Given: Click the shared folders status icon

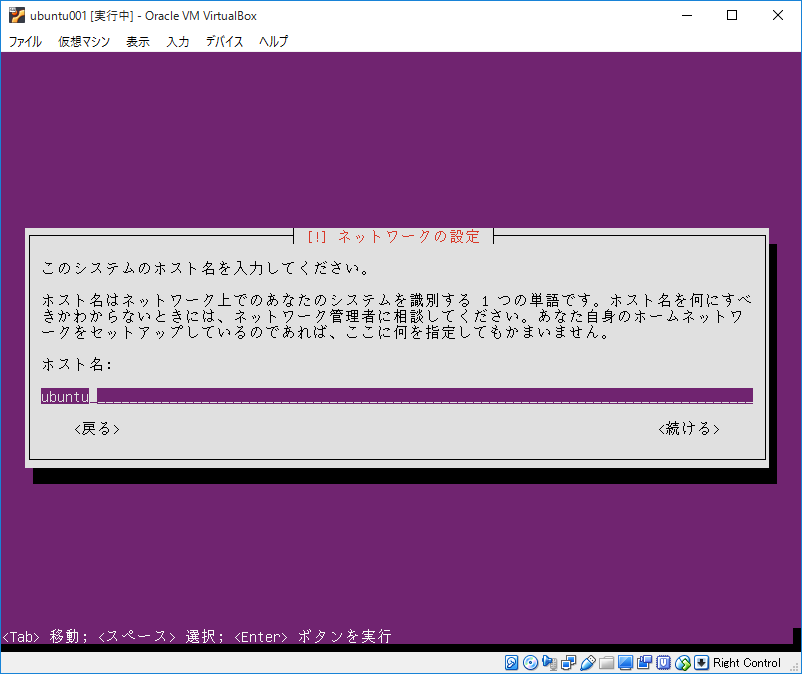Looking at the screenshot, I should 604,662.
